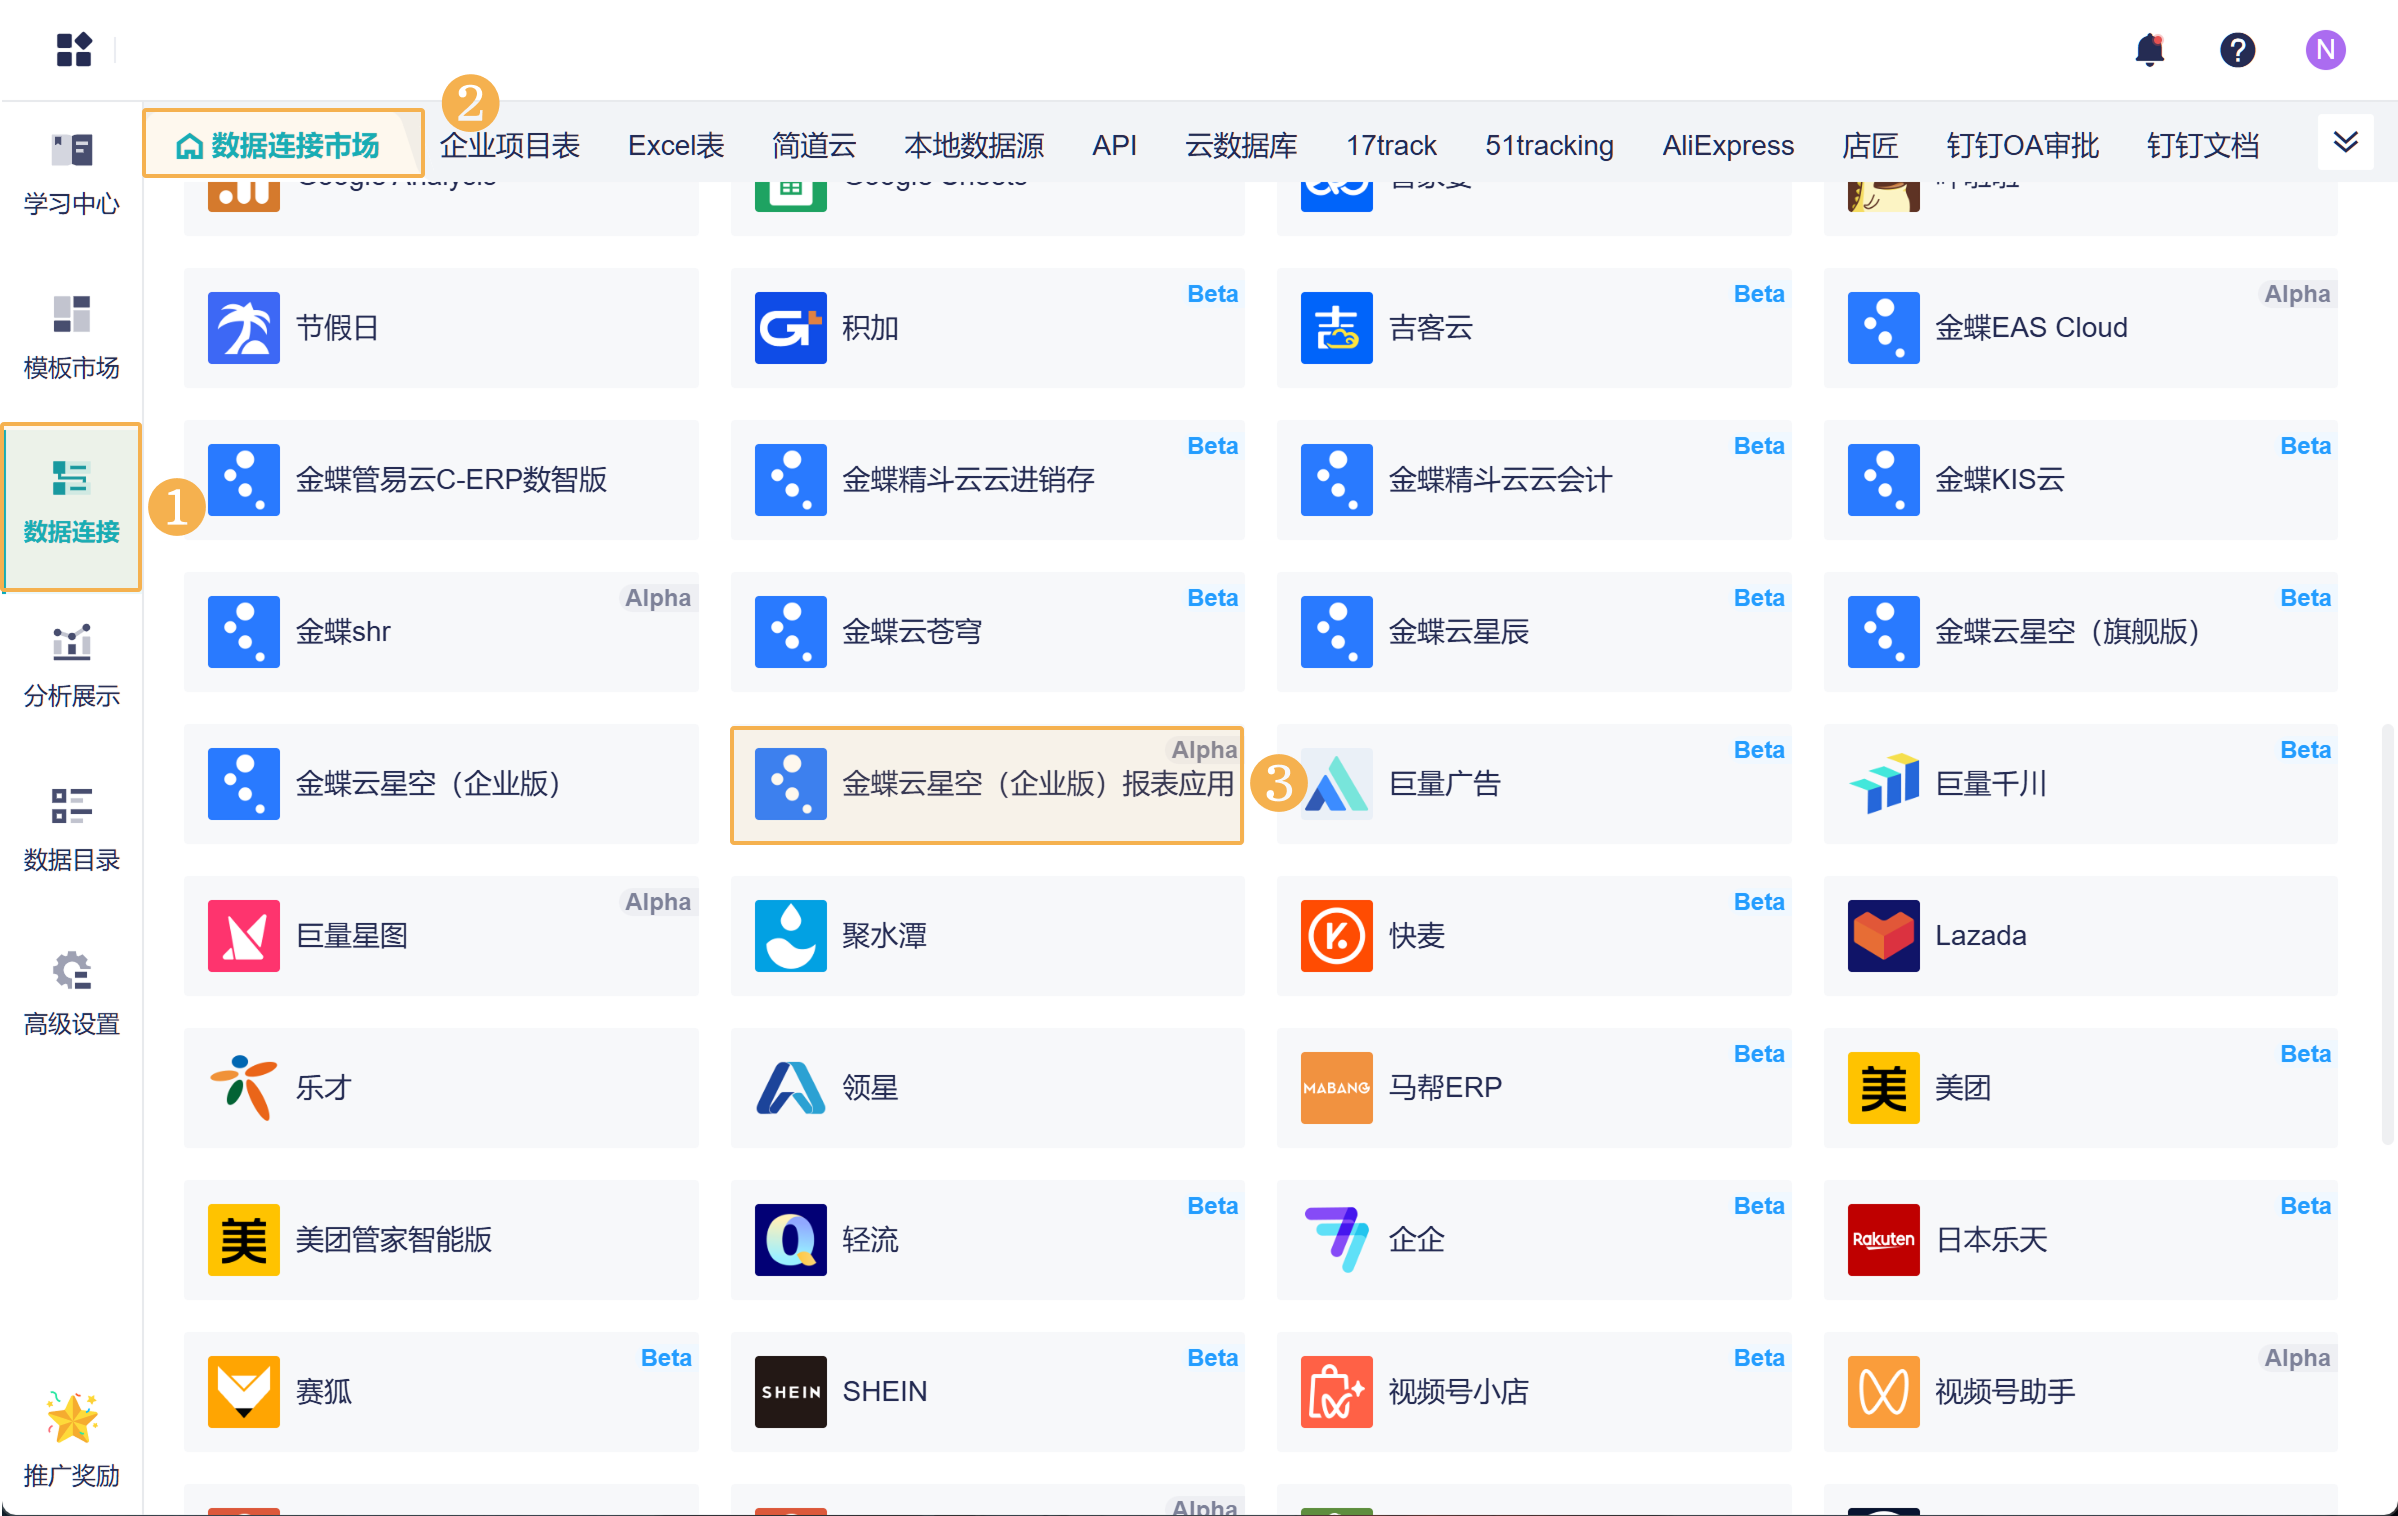Select 金蝶精斗云云会计 connector
The height and width of the screenshot is (1516, 2398).
pyautogui.click(x=1534, y=480)
